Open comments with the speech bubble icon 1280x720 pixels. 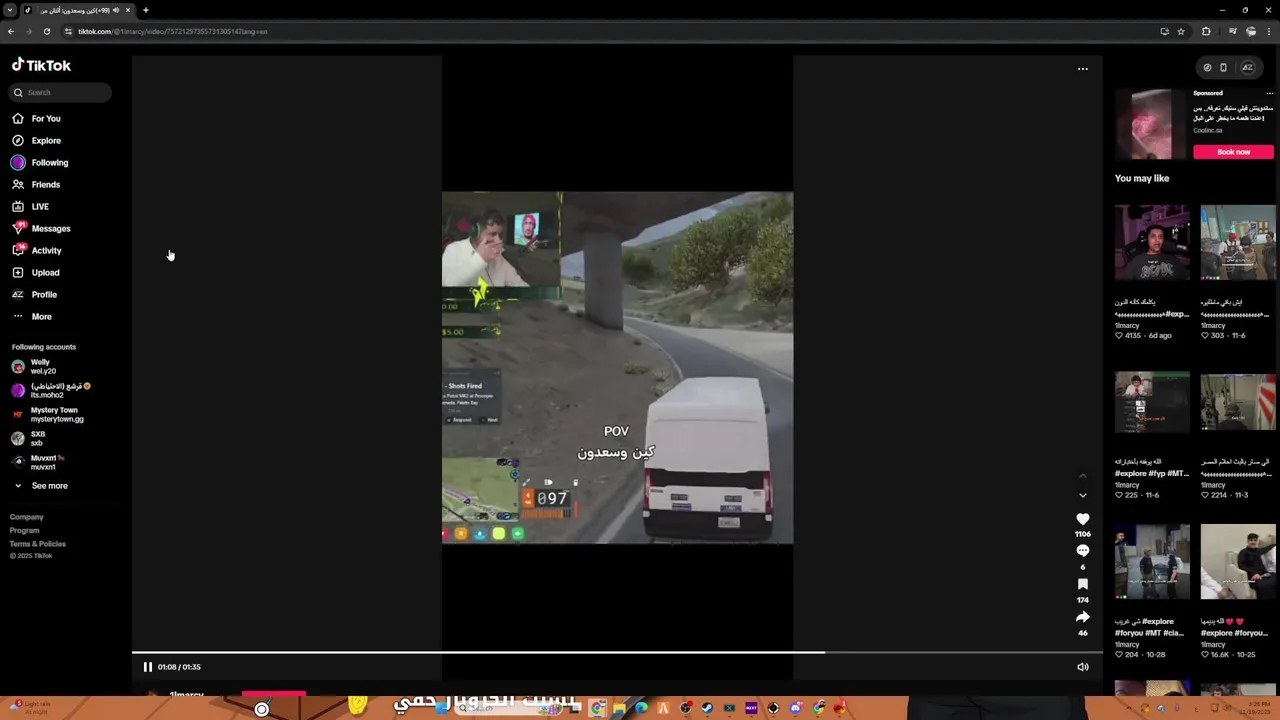click(x=1082, y=551)
